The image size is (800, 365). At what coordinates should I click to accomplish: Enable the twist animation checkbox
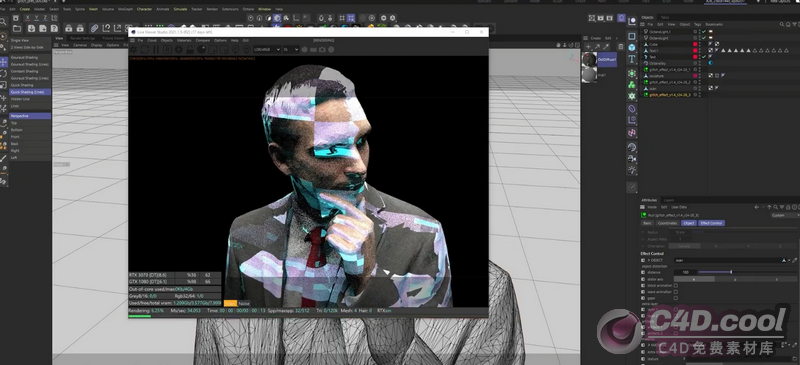click(676, 285)
